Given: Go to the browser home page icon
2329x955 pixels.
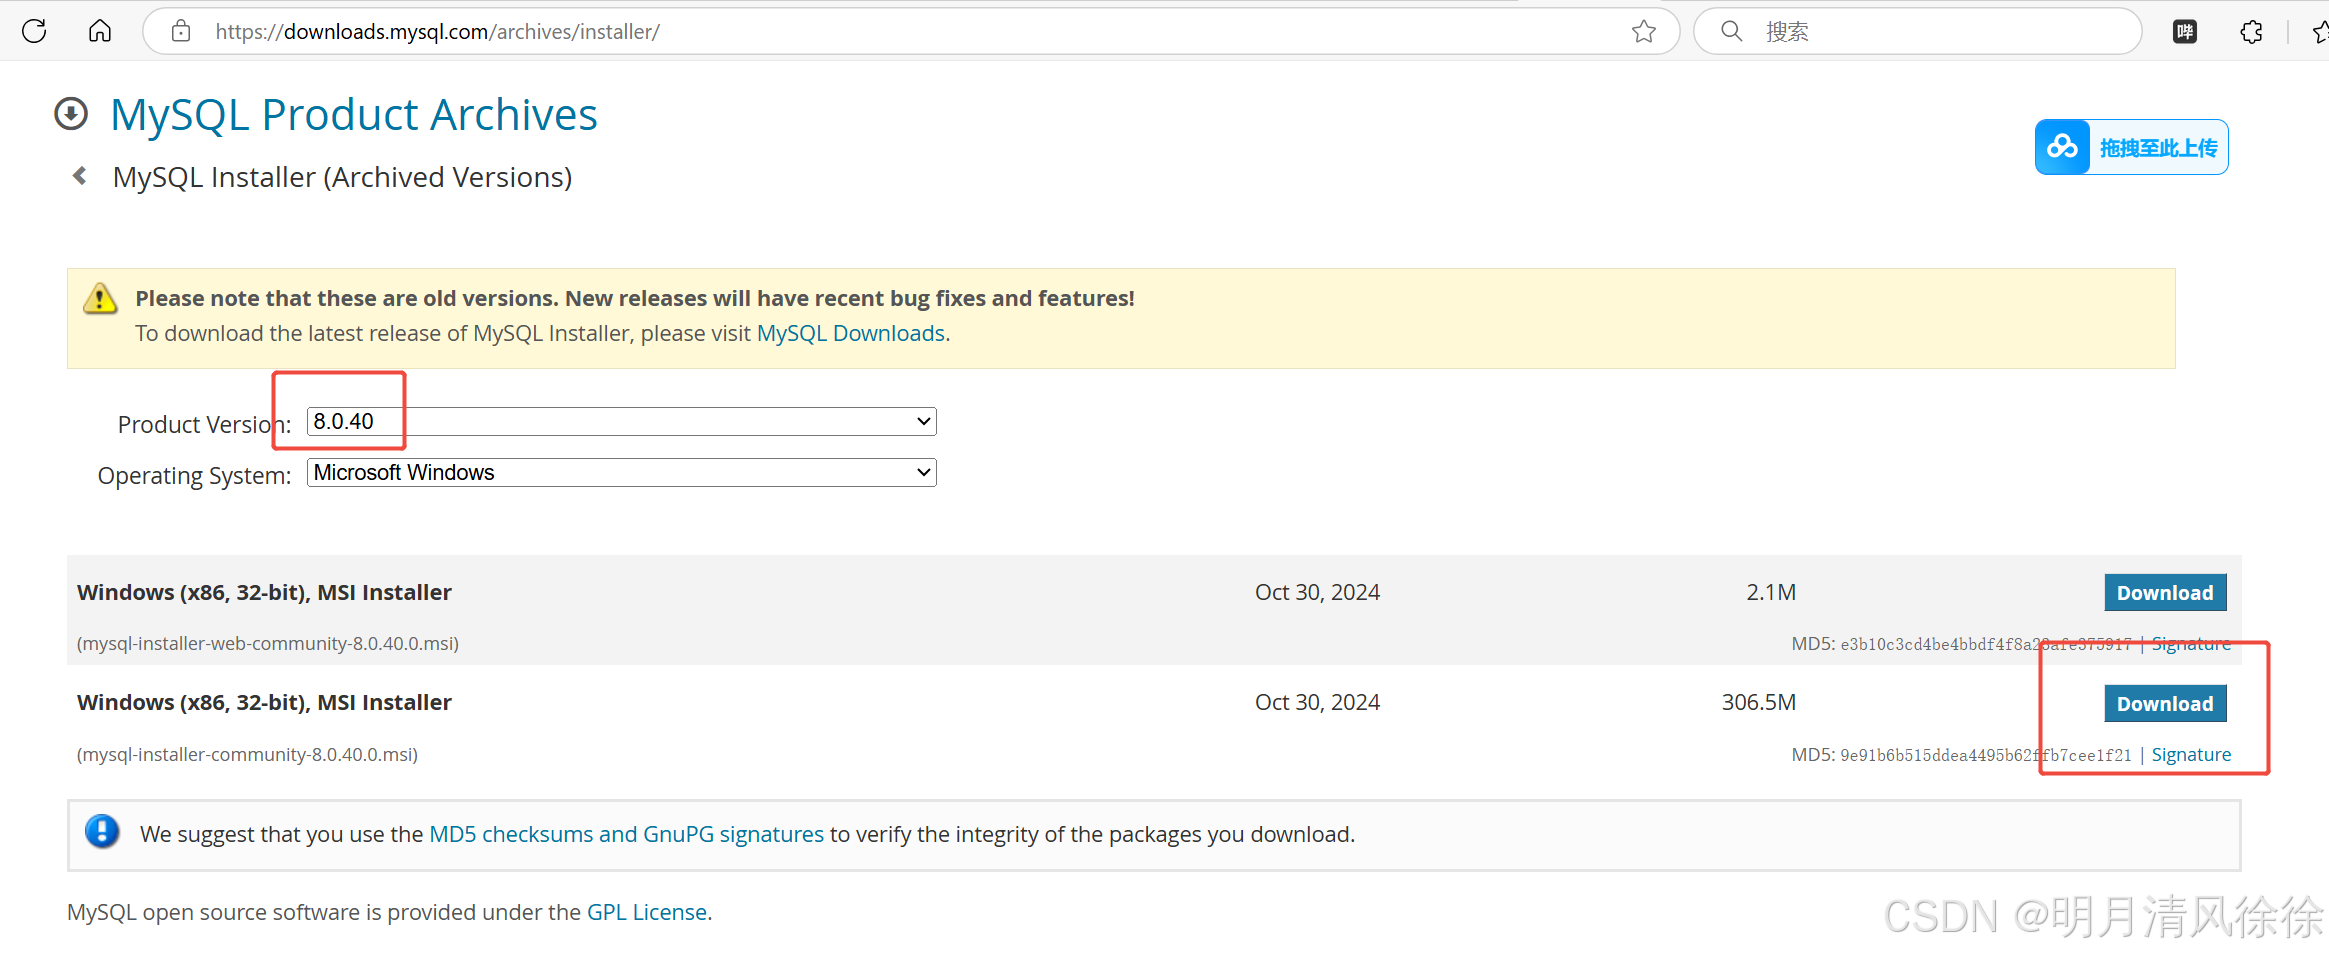Looking at the screenshot, I should (x=100, y=31).
